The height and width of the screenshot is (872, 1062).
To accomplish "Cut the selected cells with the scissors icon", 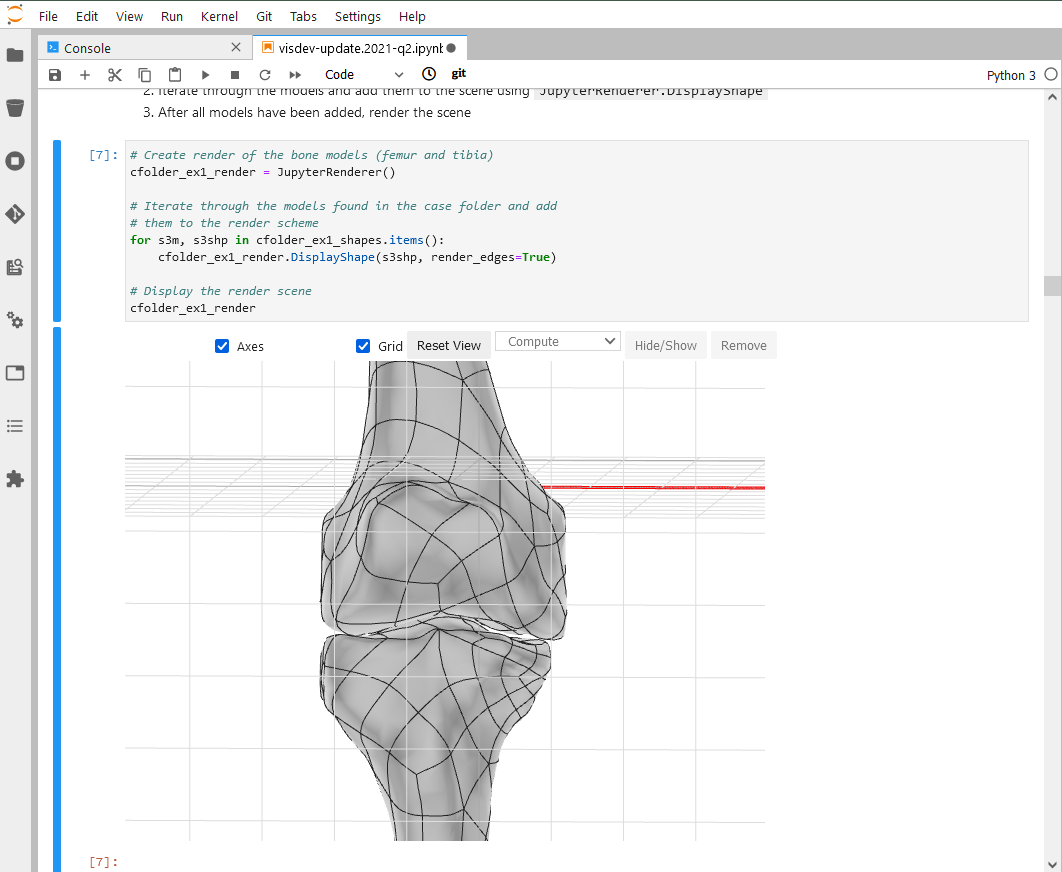I will [114, 74].
